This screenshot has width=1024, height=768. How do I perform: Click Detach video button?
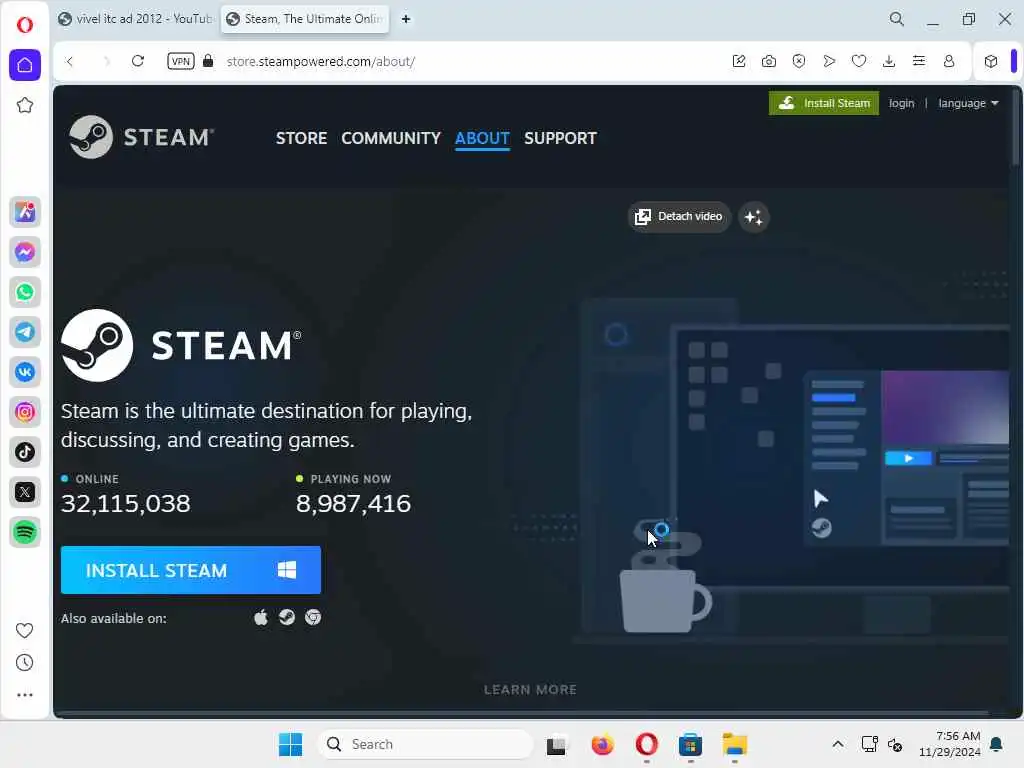679,216
